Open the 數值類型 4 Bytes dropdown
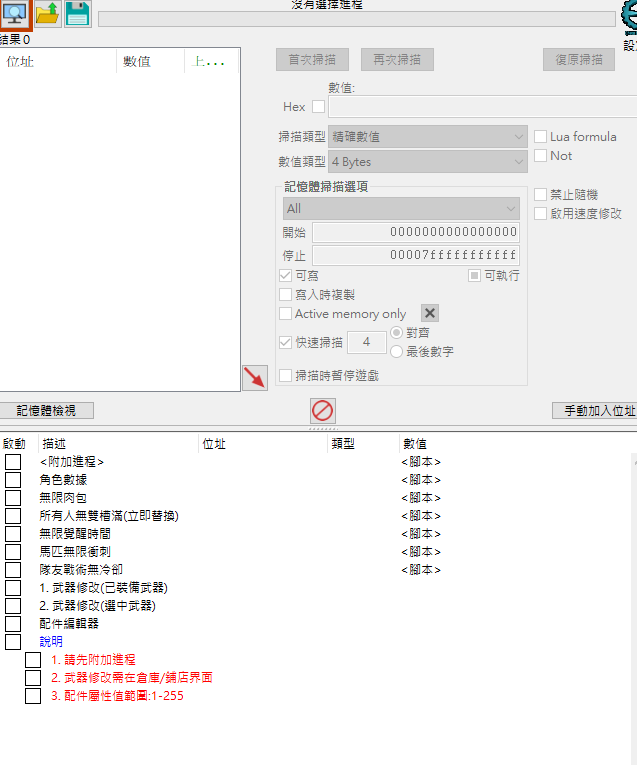637x765 pixels. pos(428,162)
